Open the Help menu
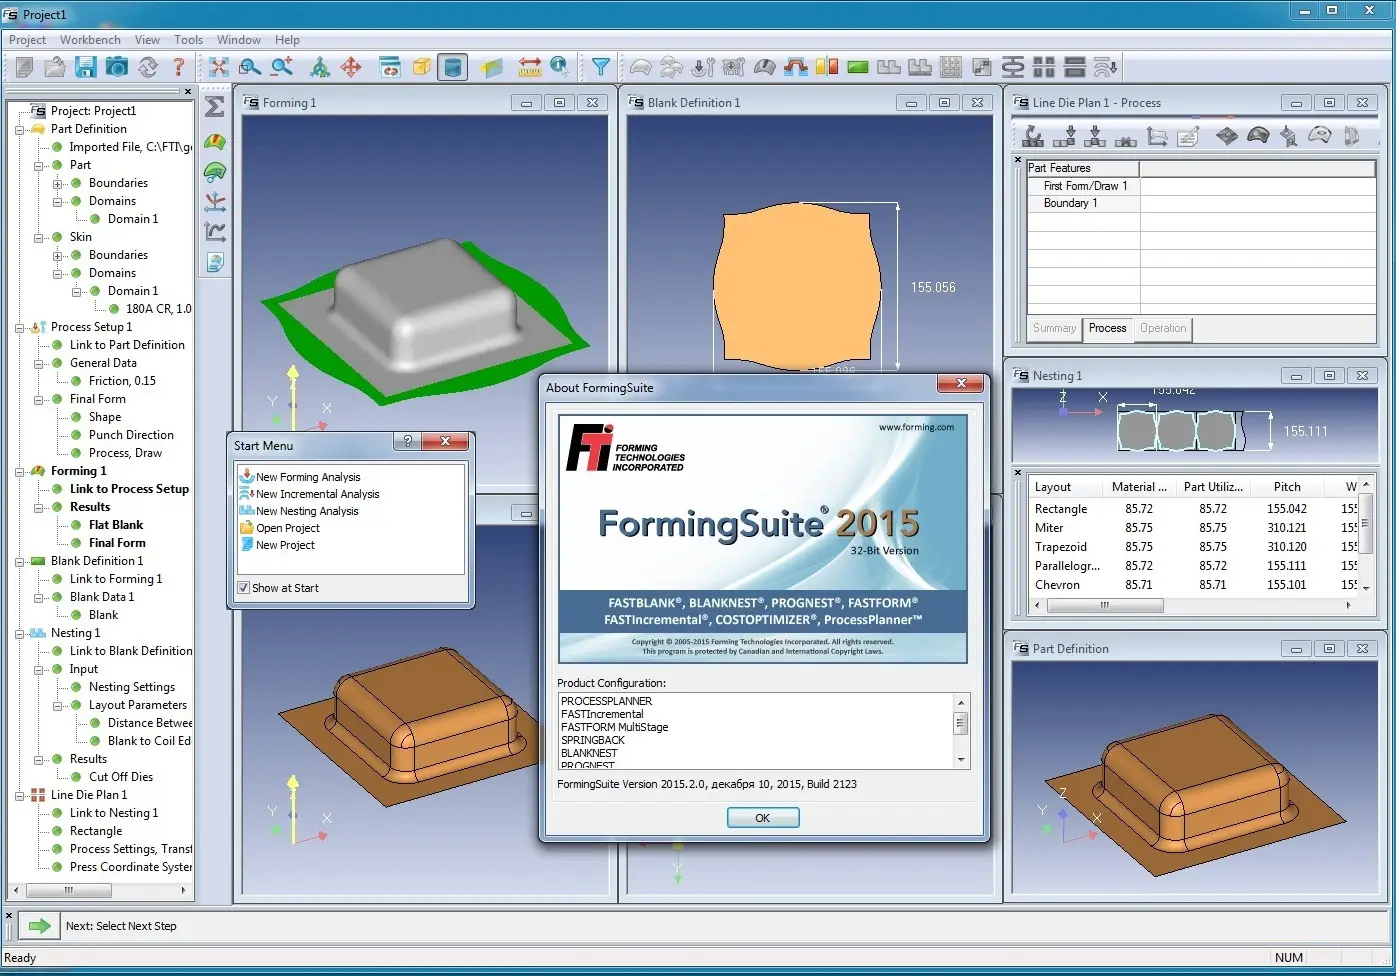 tap(287, 40)
